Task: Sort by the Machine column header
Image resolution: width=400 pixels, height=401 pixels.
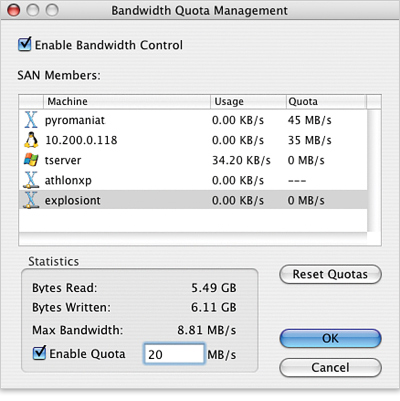Action: 127,101
